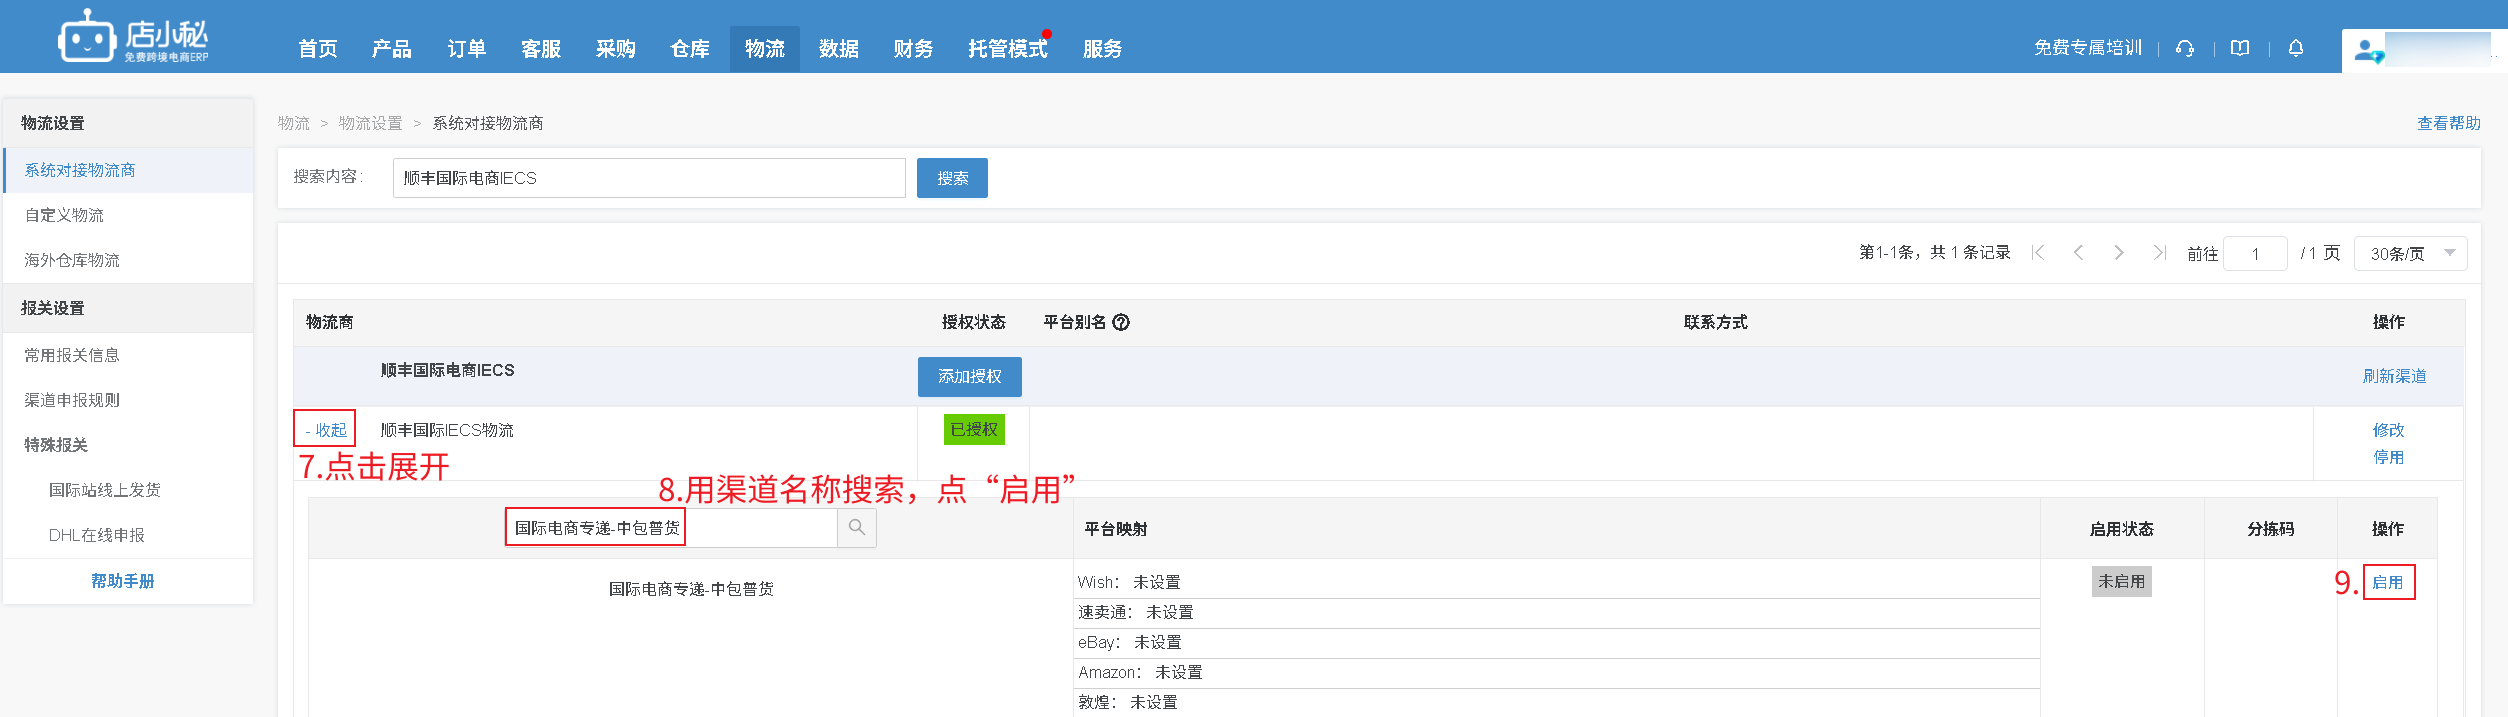
Task: Click the 启用 link for the channel
Action: (2388, 582)
